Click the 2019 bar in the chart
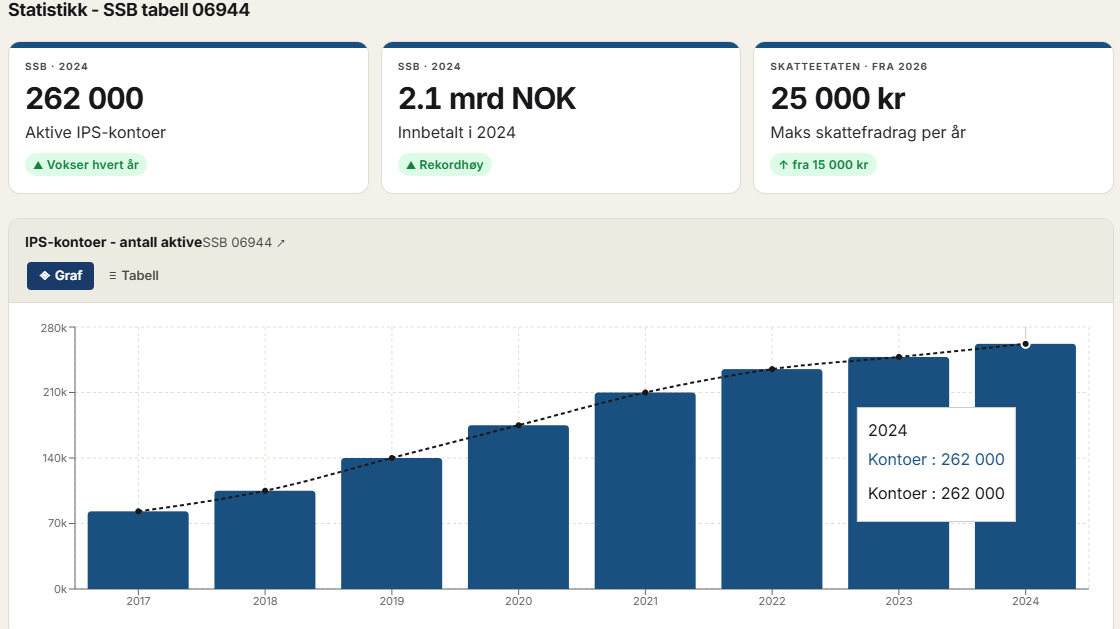The width and height of the screenshot is (1120, 629). [x=391, y=523]
